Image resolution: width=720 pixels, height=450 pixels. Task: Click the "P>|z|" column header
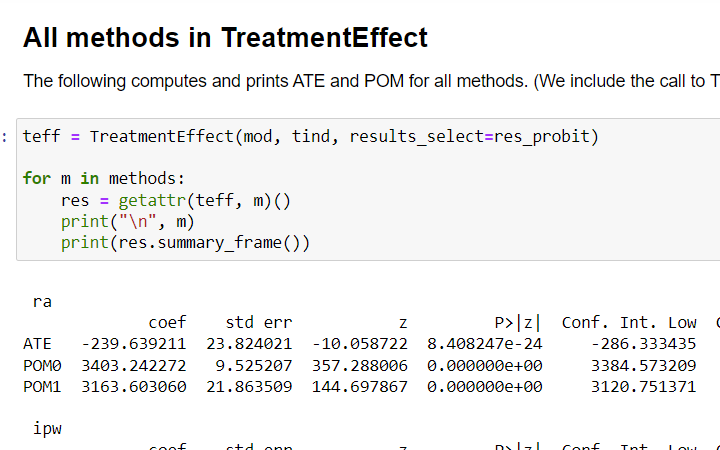click(x=518, y=323)
